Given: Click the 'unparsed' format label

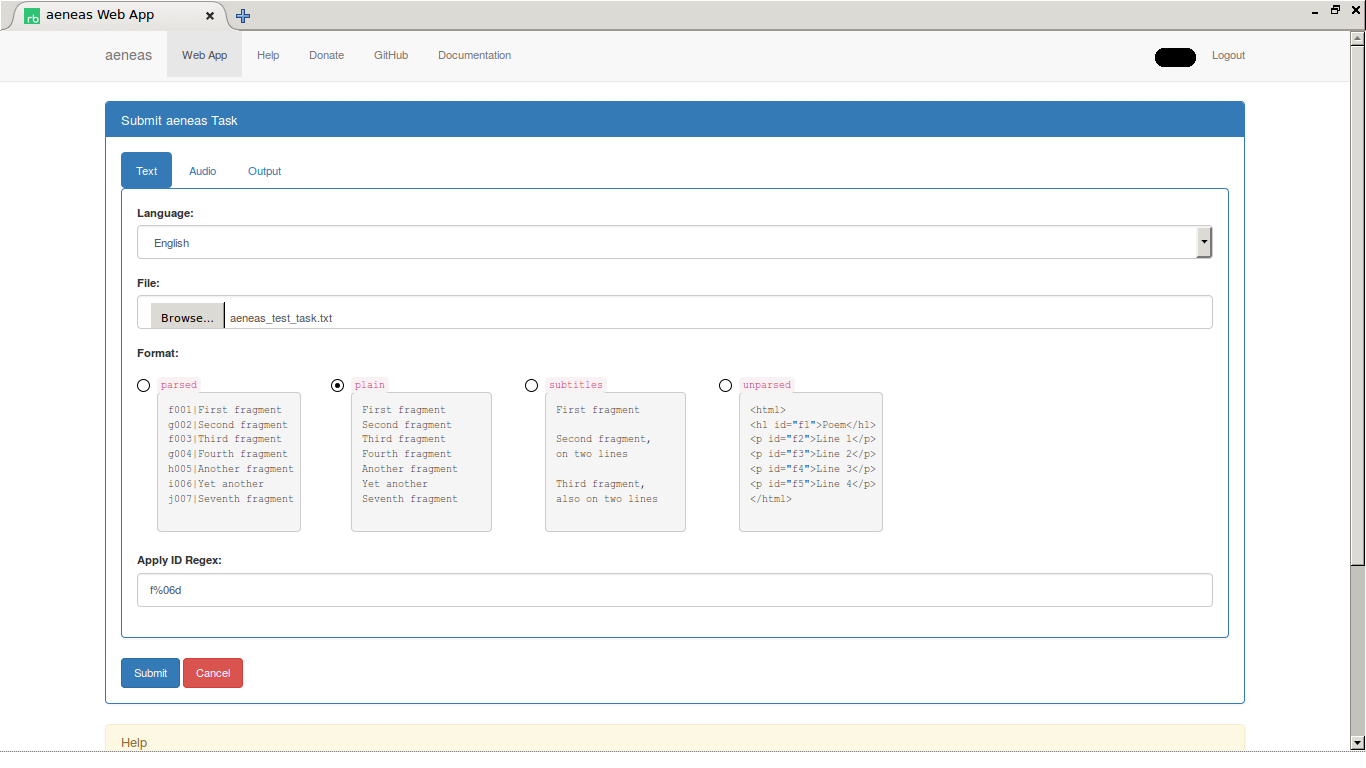Looking at the screenshot, I should click(767, 385).
